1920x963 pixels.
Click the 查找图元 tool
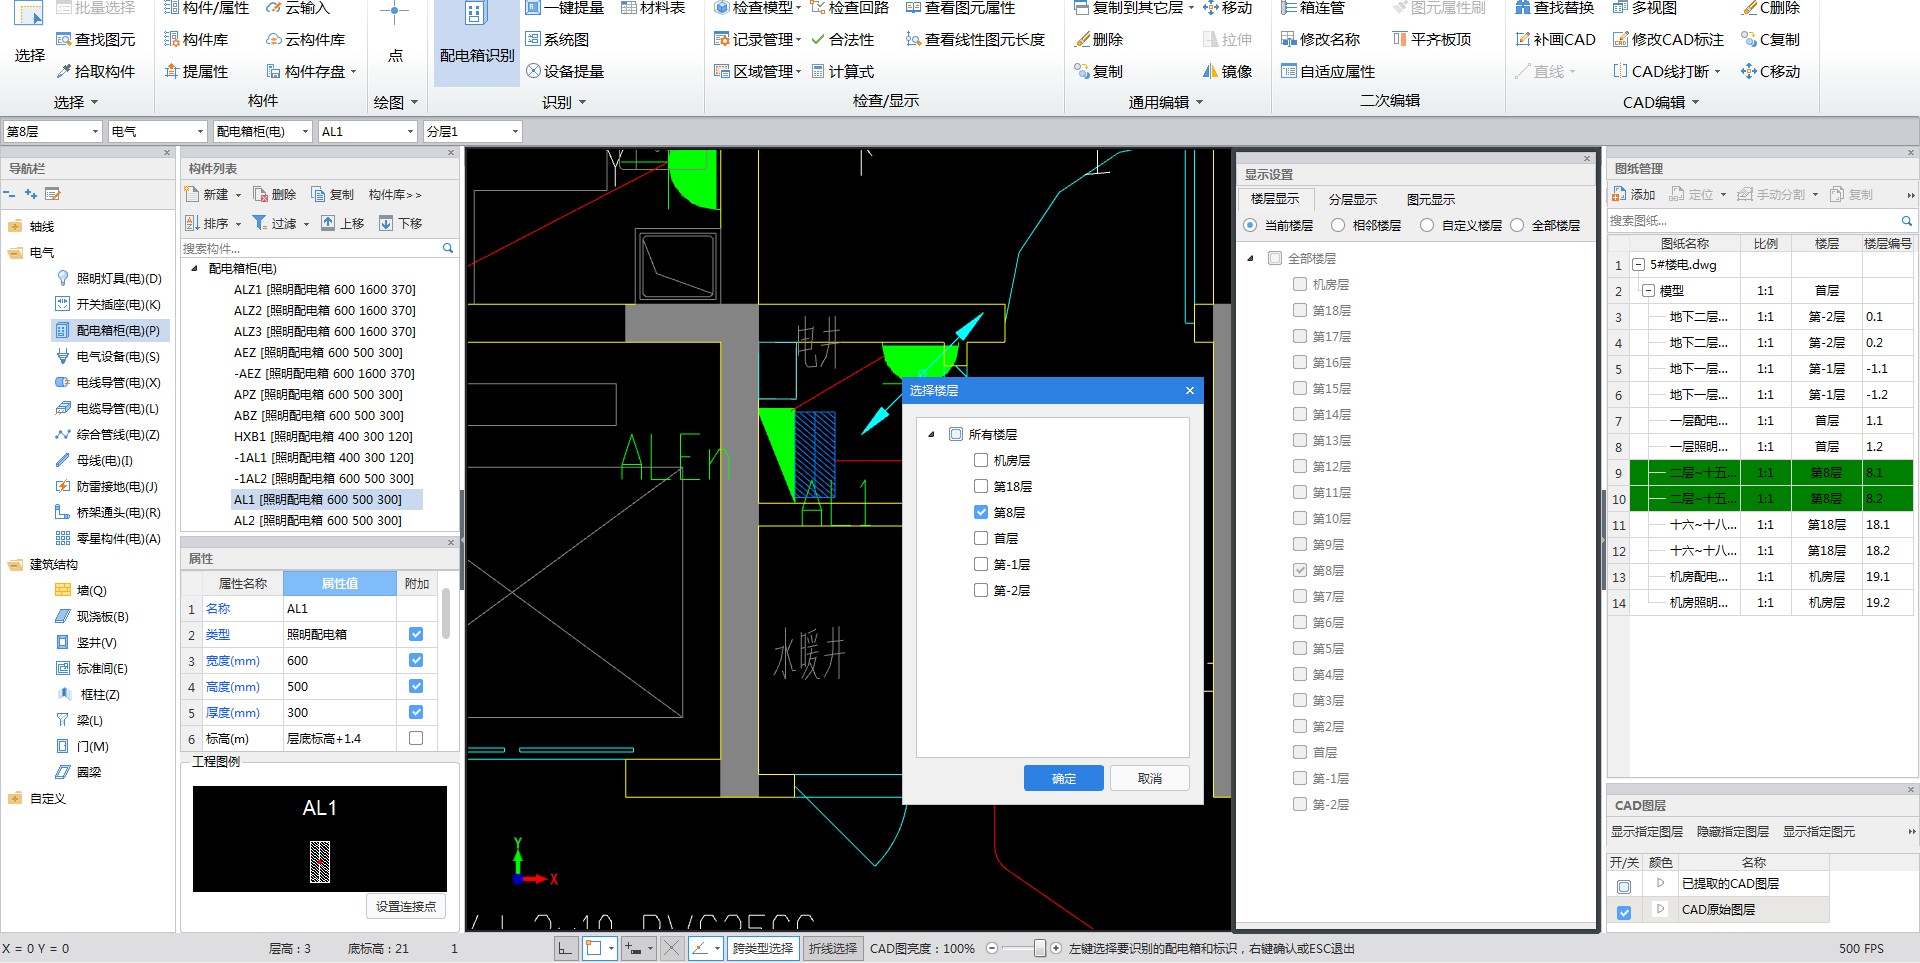click(96, 39)
